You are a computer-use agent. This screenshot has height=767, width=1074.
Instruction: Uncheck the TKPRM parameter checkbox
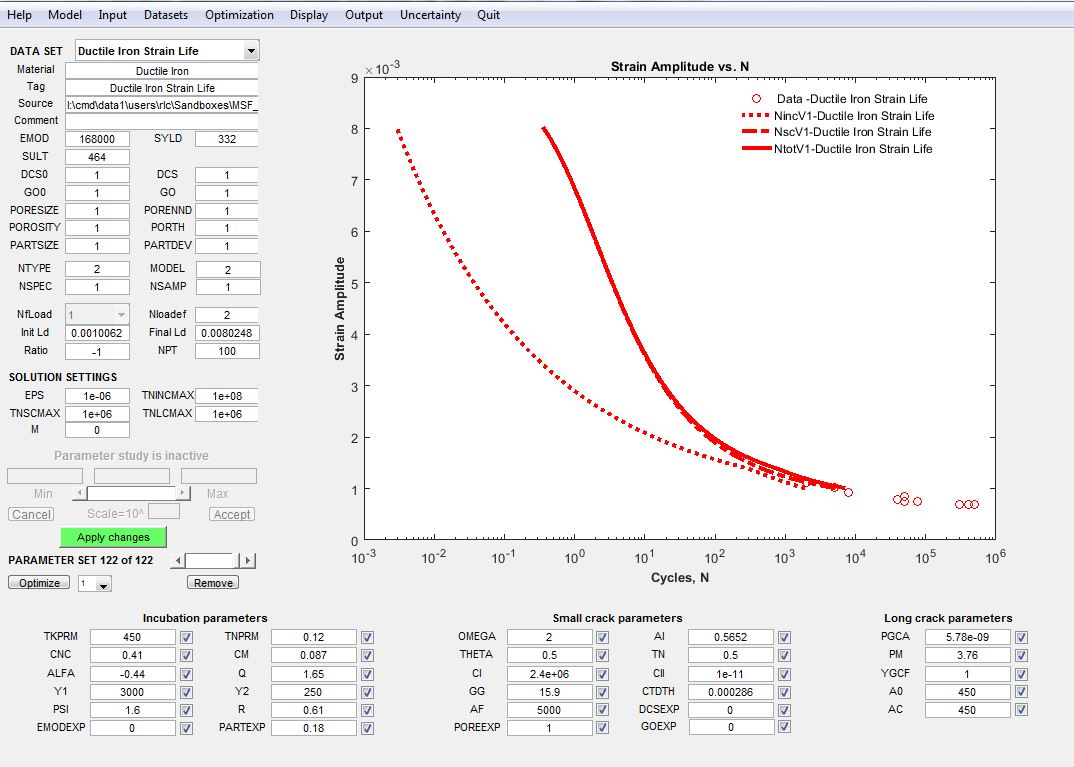(x=186, y=637)
